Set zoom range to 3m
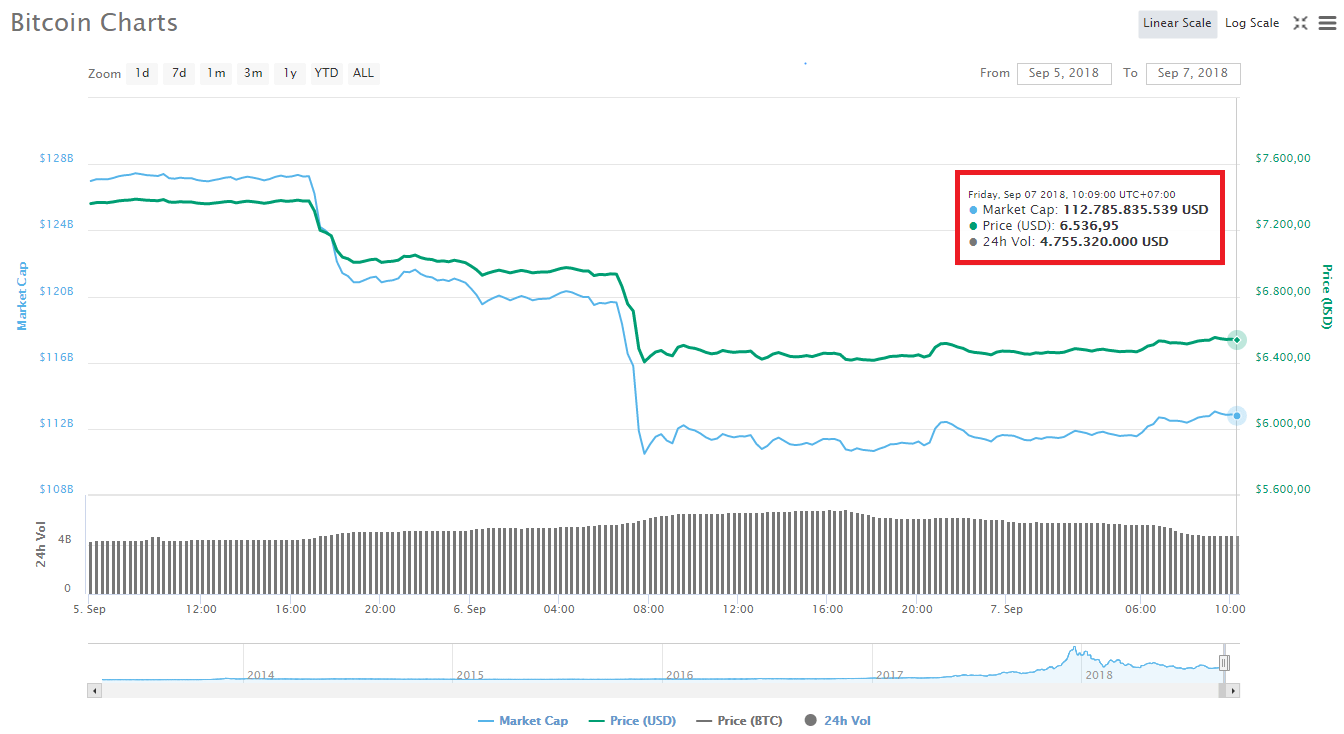1344x734 pixels. tap(253, 73)
